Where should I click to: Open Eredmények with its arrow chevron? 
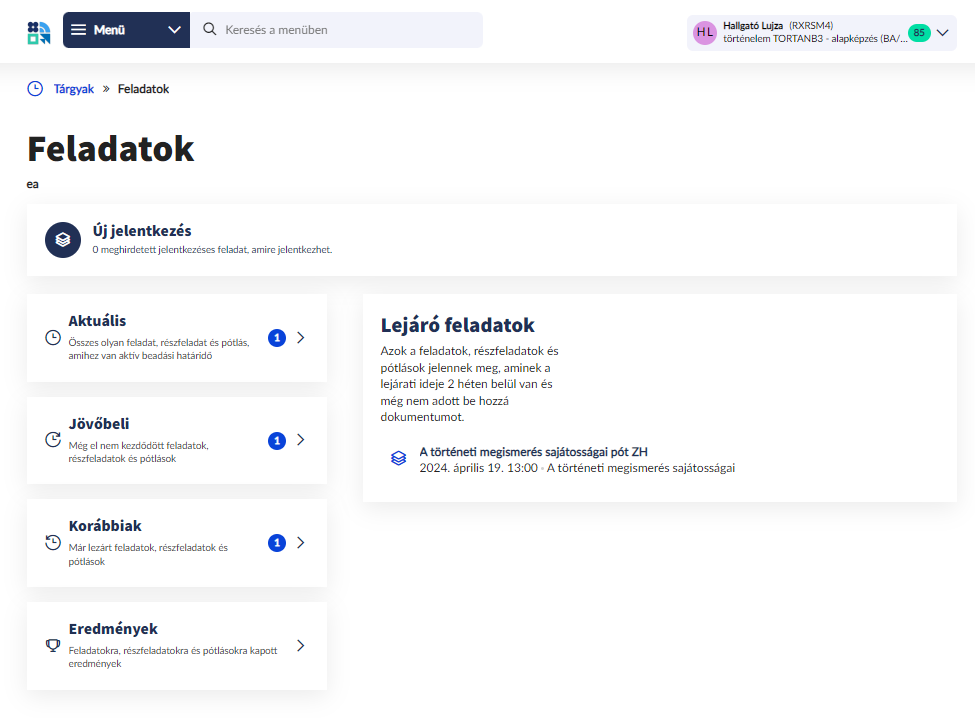click(301, 645)
